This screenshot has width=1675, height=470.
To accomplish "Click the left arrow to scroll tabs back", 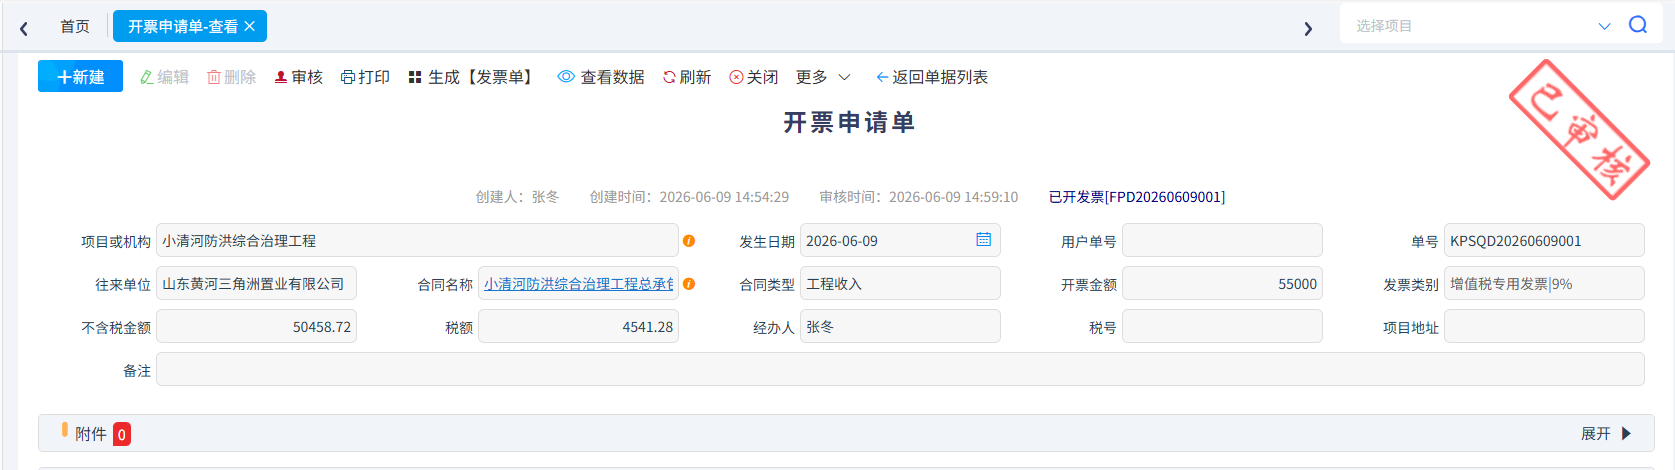I will coord(24,28).
